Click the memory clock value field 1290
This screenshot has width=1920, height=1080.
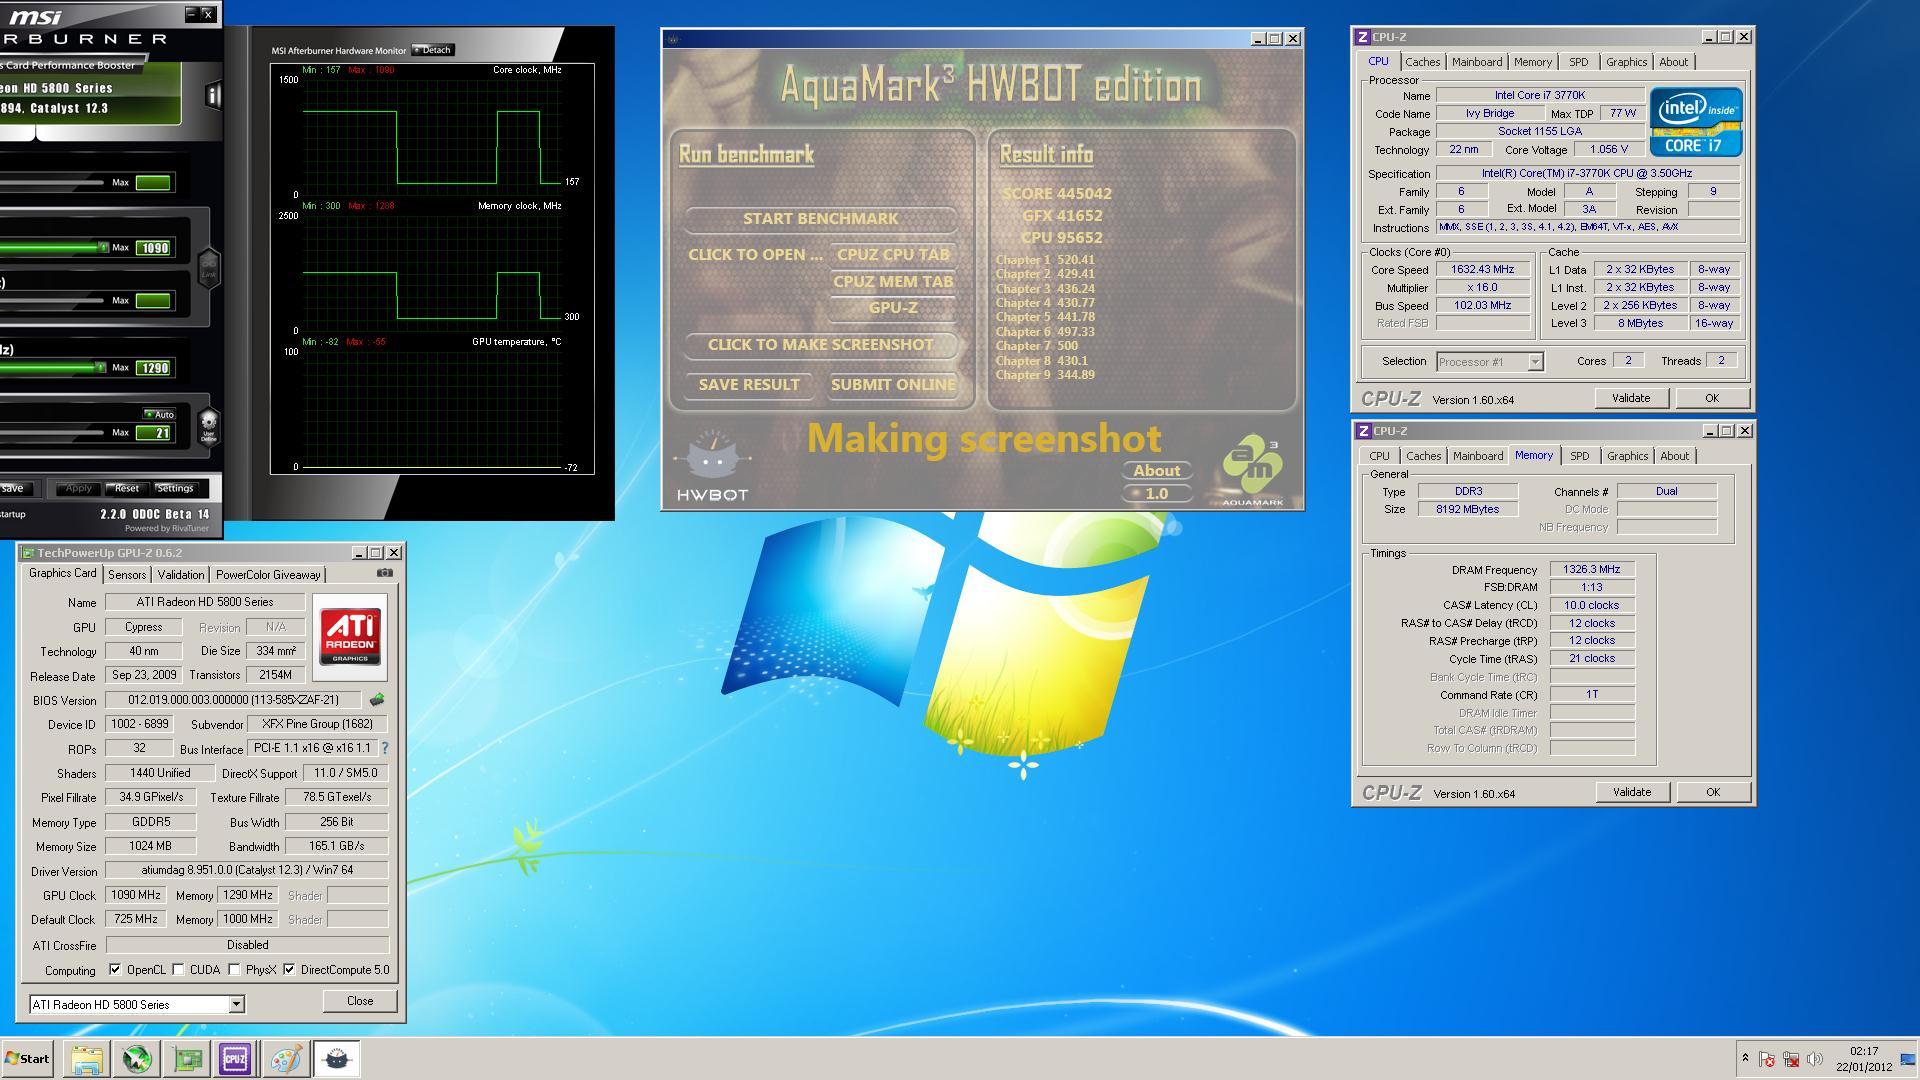pyautogui.click(x=153, y=368)
